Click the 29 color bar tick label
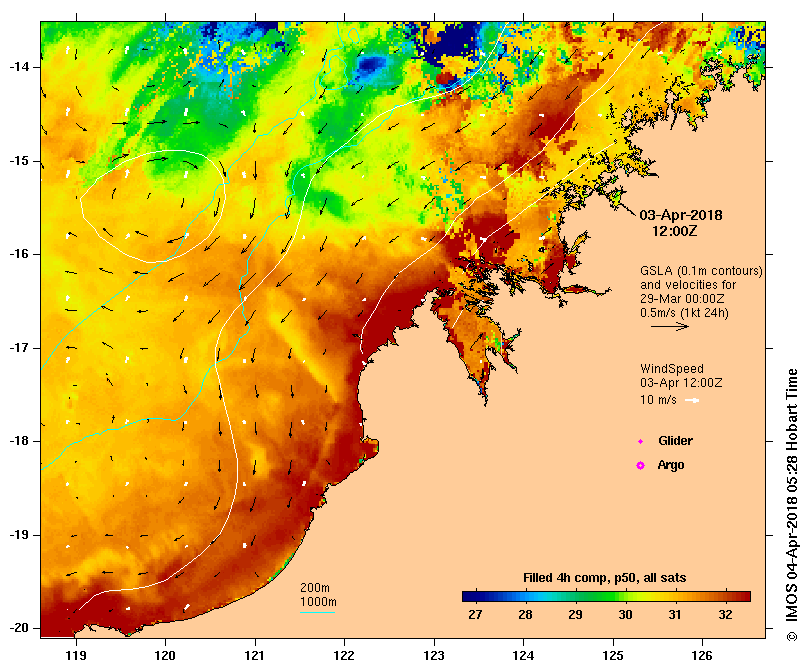 575,615
